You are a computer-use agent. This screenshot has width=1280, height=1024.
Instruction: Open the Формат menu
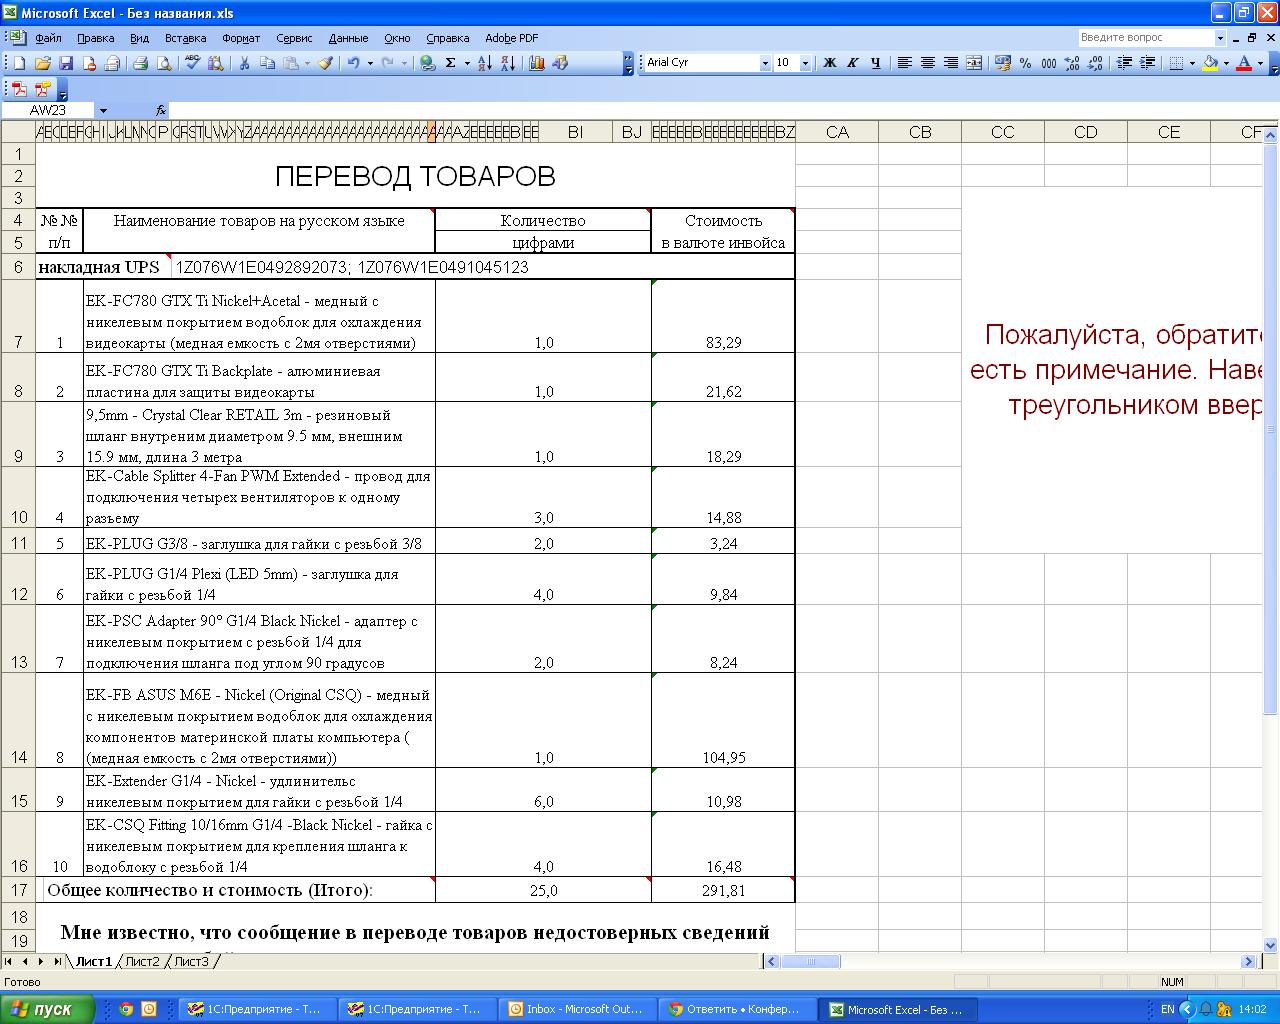pos(241,38)
